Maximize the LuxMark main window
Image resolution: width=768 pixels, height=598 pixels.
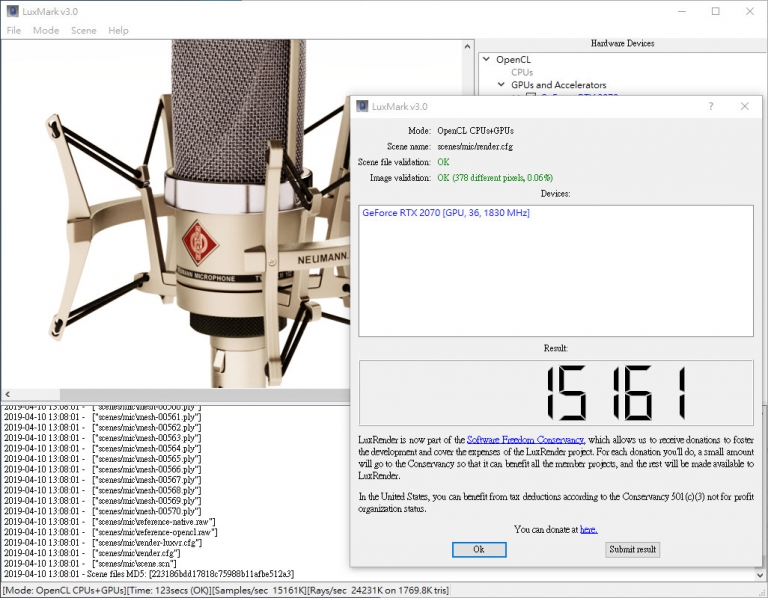click(716, 11)
